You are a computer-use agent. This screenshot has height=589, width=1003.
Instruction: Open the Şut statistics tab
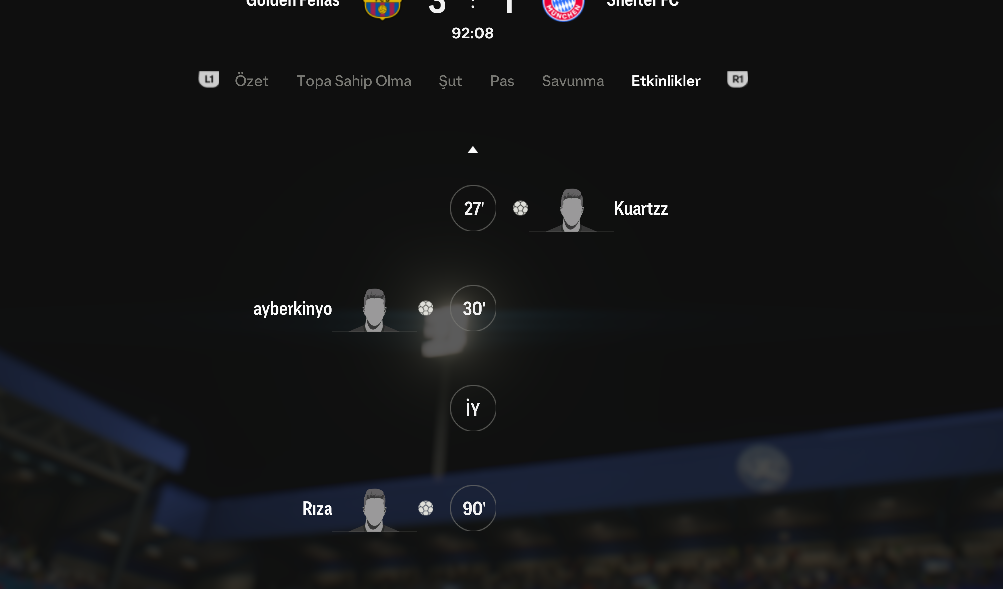(x=450, y=81)
